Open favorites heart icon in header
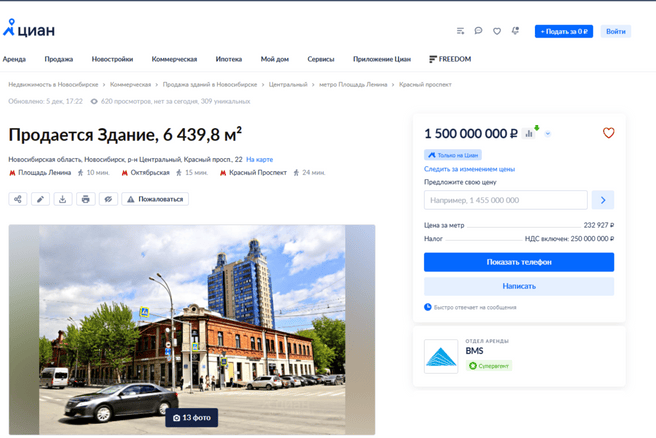Screen dimensions: 656x438 [x=497, y=31]
